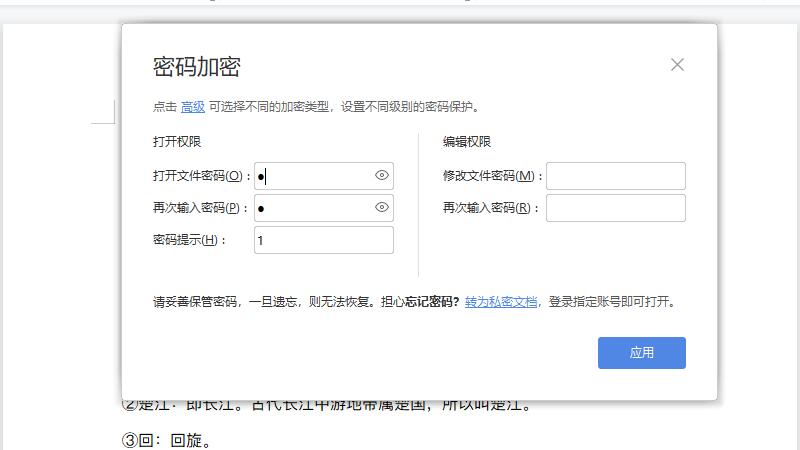Close the 密码加密 dialog
The height and width of the screenshot is (450, 800).
677,65
